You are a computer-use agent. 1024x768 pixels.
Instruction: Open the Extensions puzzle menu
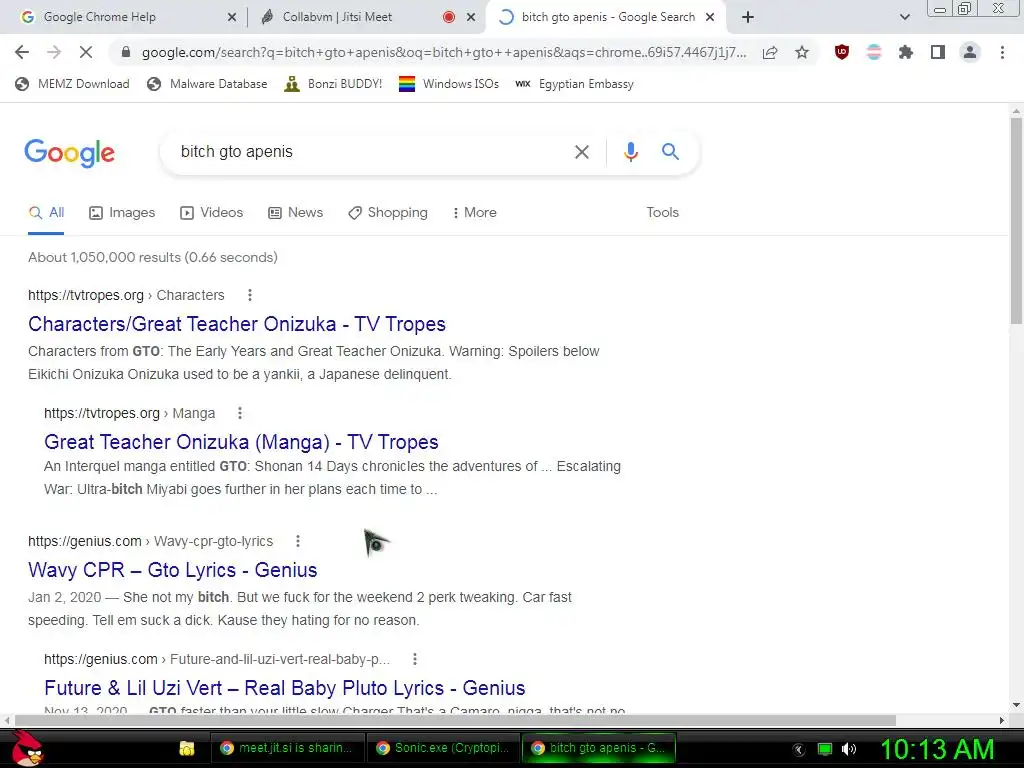906,52
